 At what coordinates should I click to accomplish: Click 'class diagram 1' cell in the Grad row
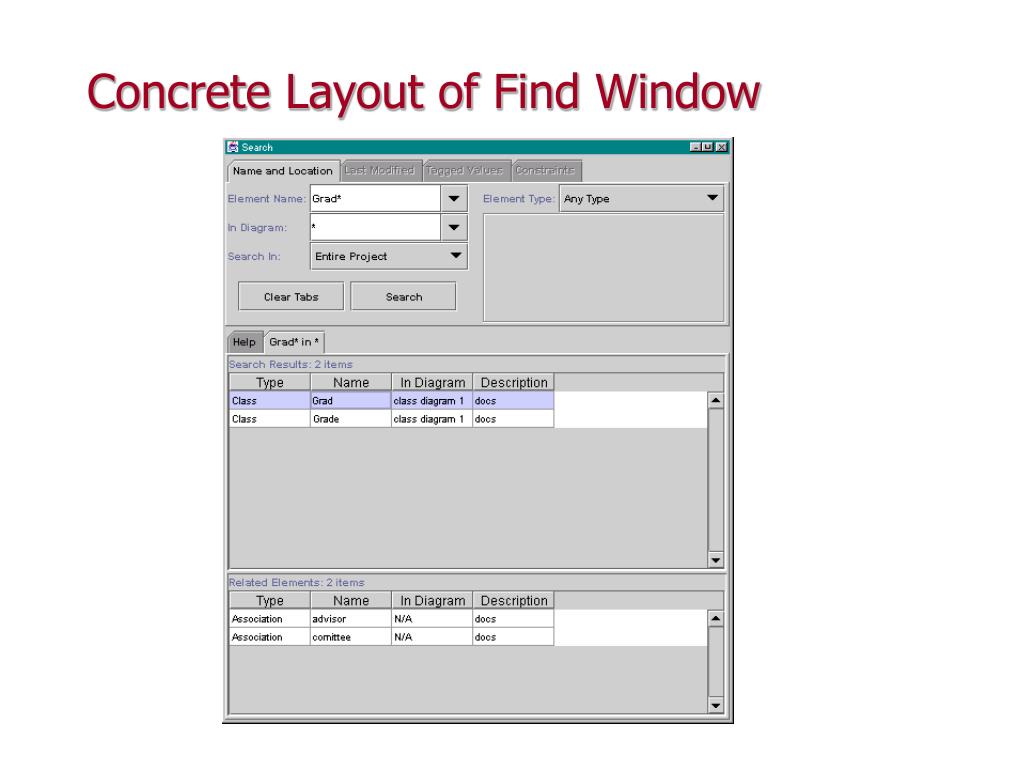[432, 401]
